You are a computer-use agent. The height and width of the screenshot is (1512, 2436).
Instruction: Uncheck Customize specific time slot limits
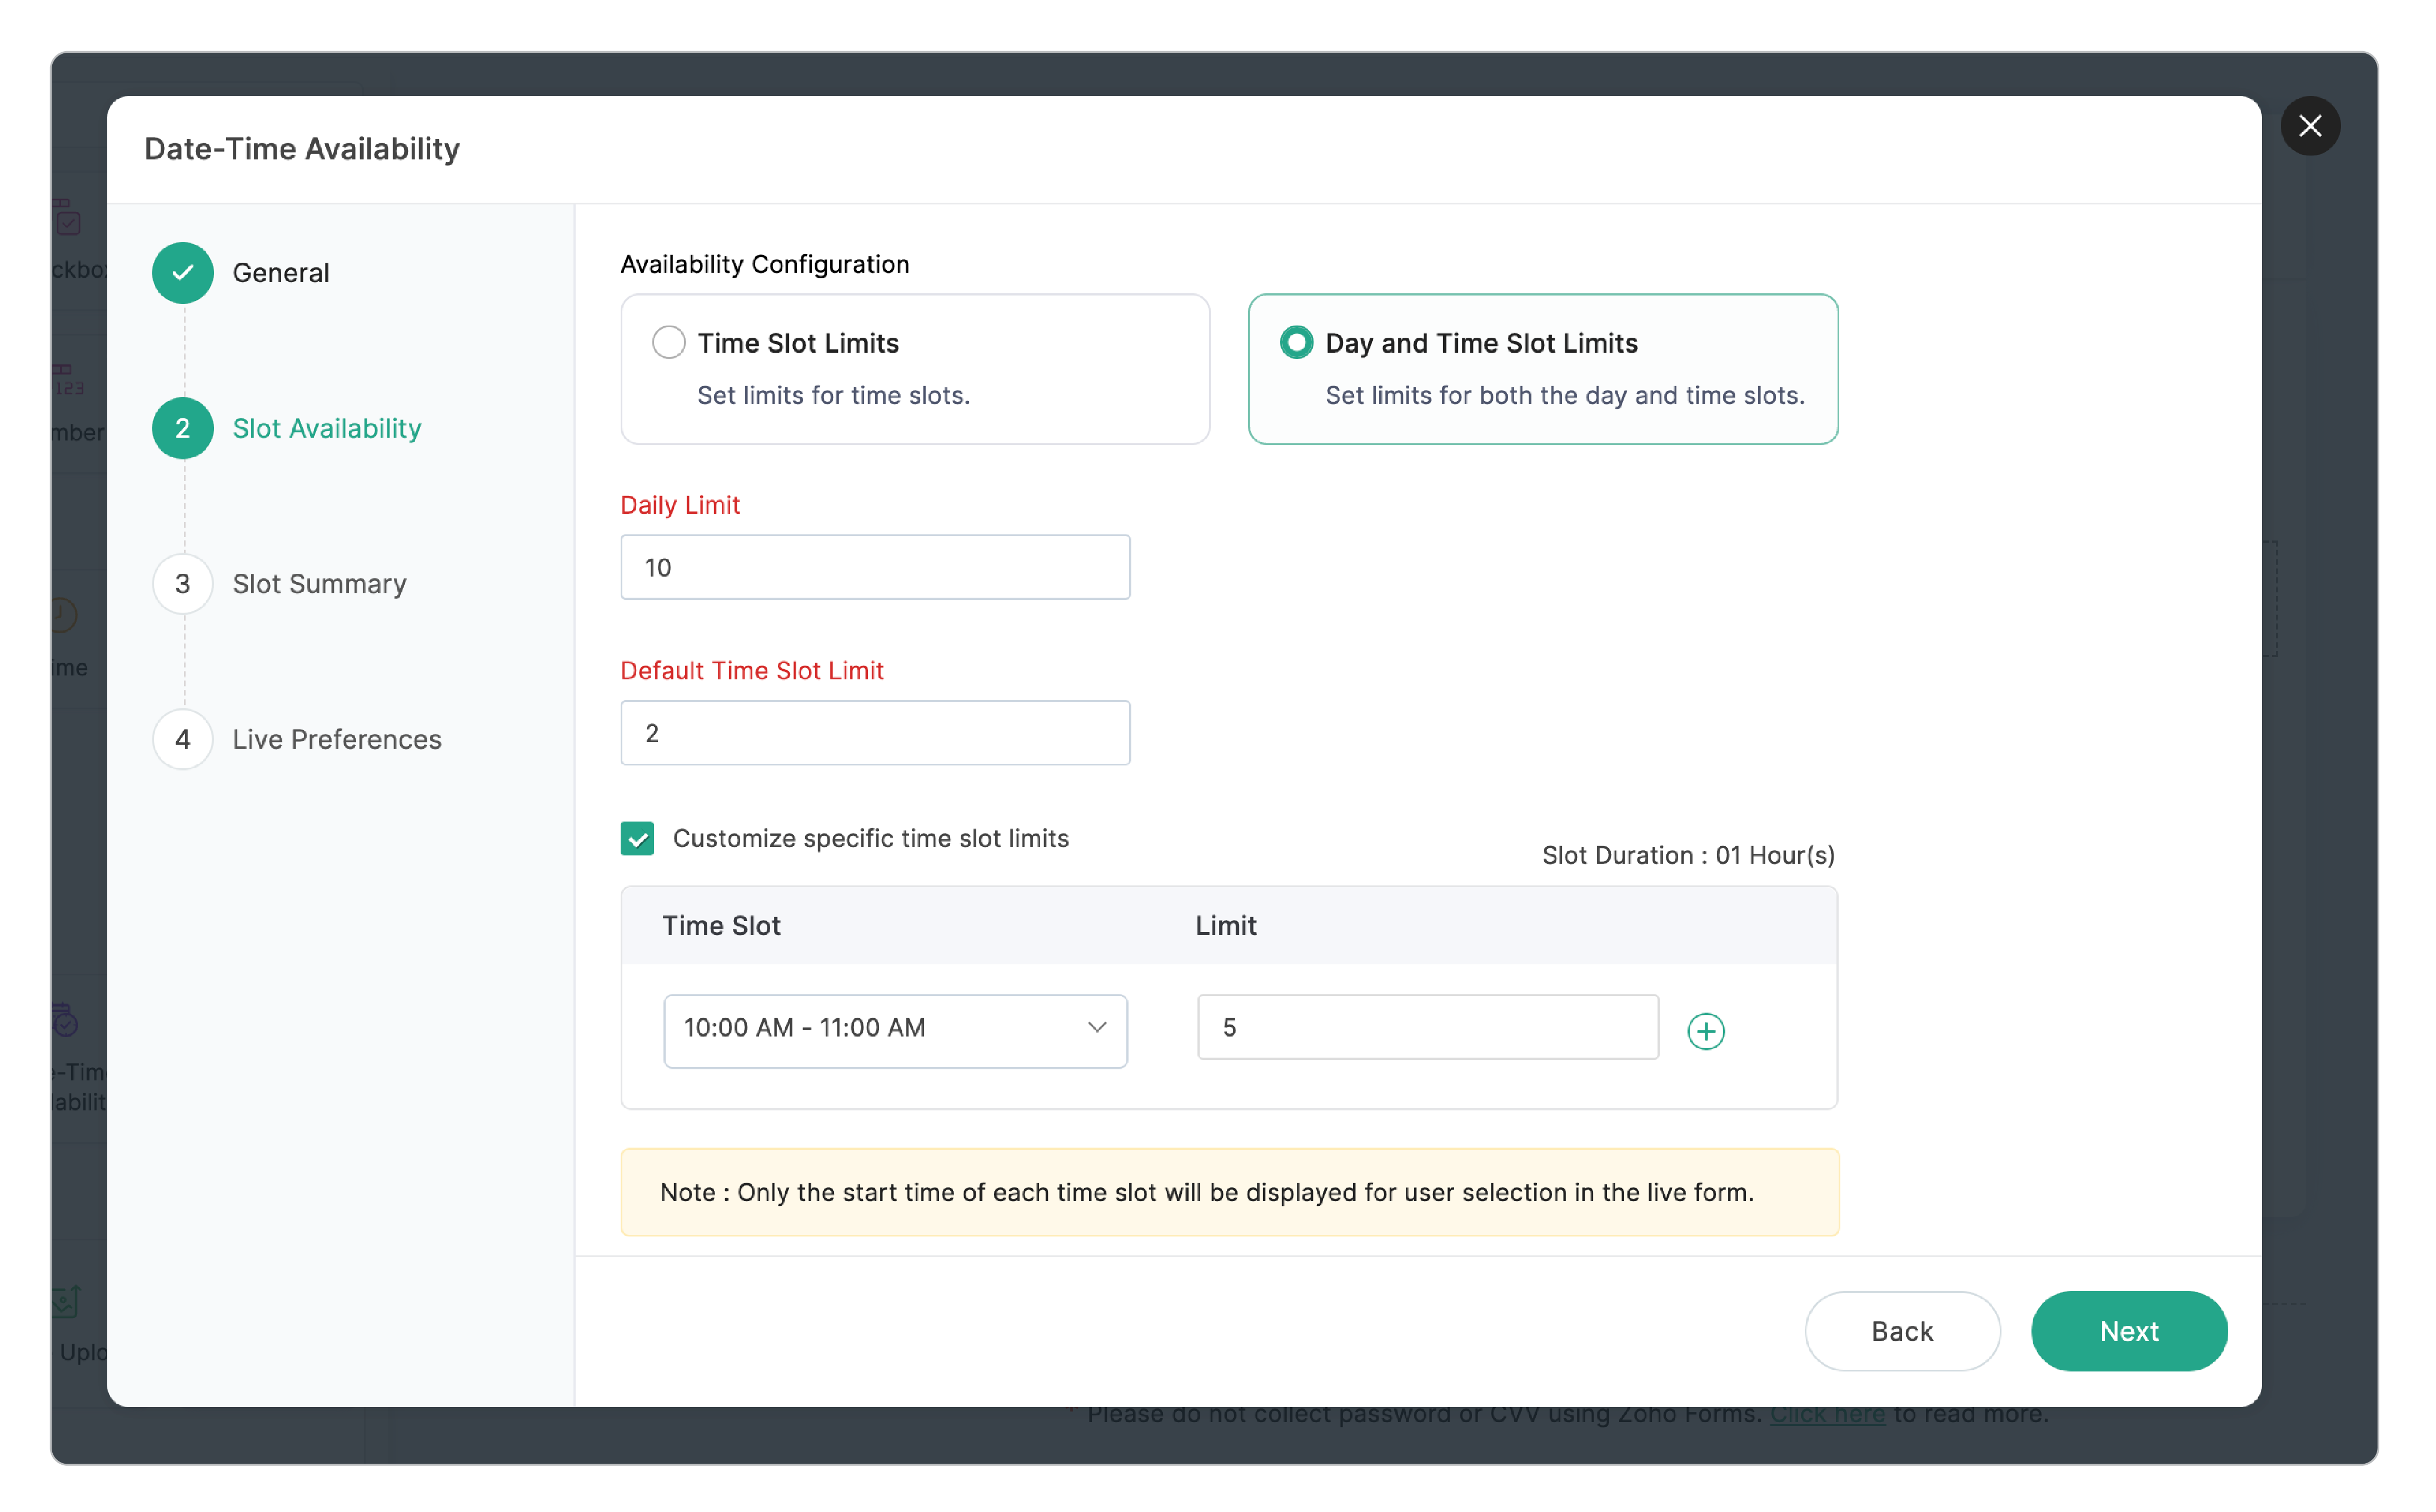point(637,838)
